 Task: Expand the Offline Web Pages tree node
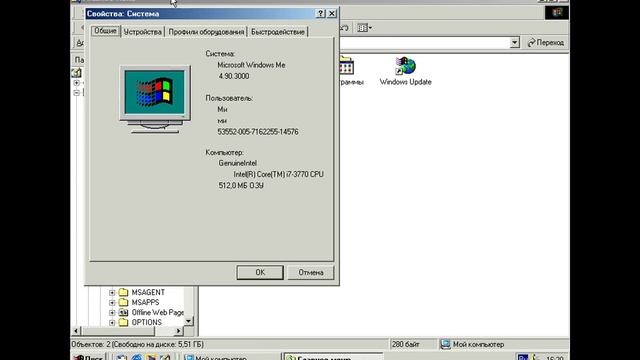(112, 313)
